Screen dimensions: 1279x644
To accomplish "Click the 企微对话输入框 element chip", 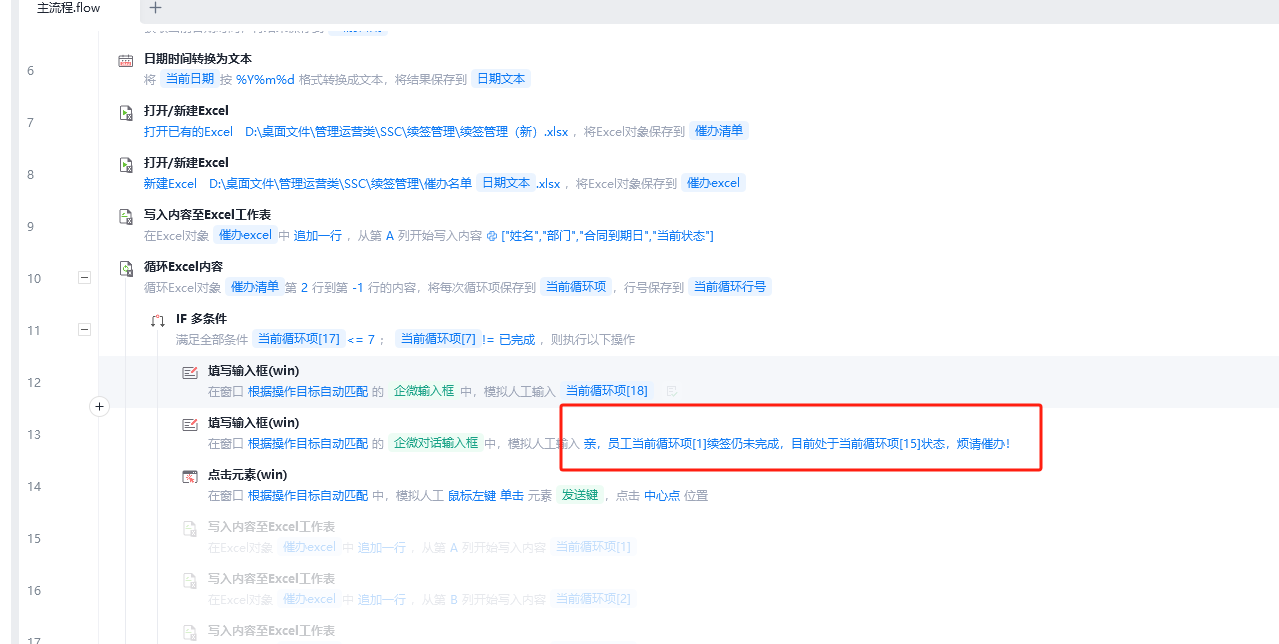I will coord(435,443).
